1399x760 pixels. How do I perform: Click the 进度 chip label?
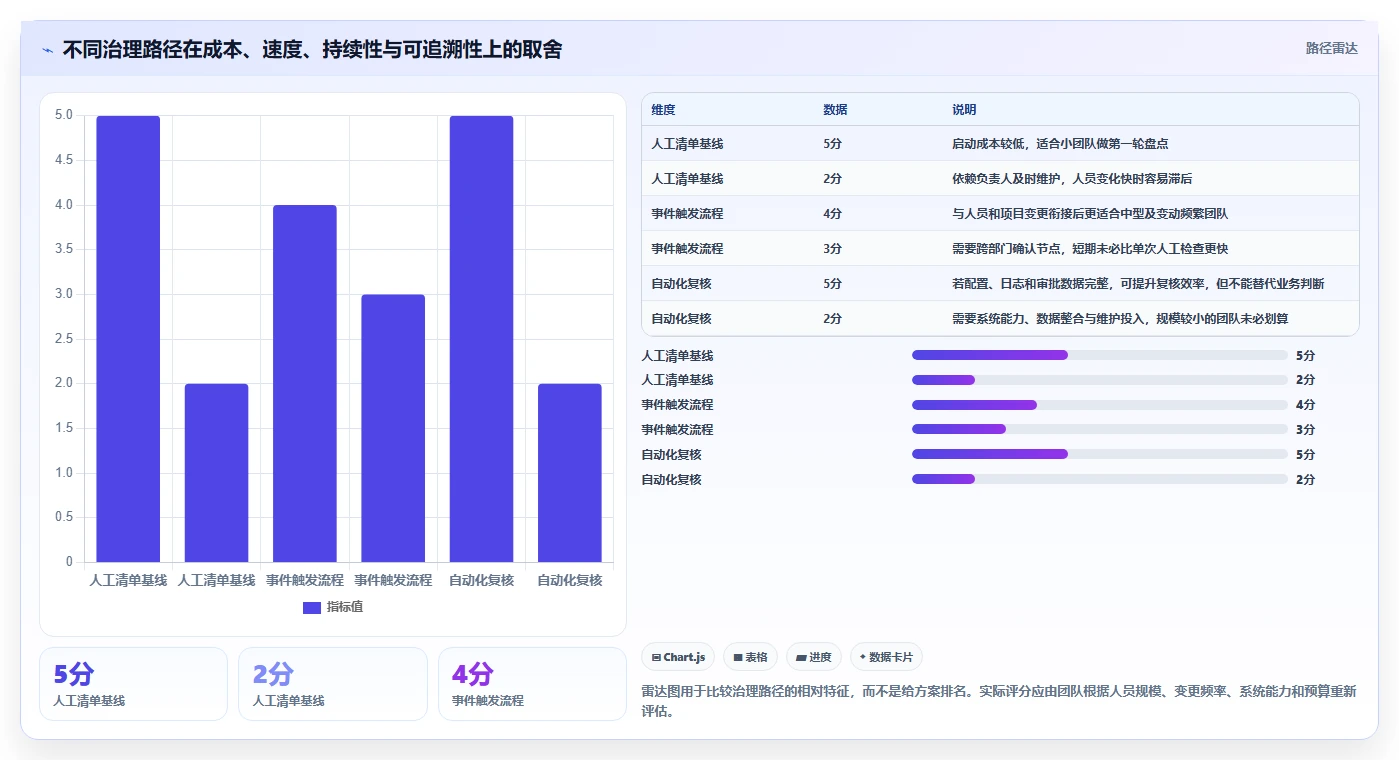[820, 658]
